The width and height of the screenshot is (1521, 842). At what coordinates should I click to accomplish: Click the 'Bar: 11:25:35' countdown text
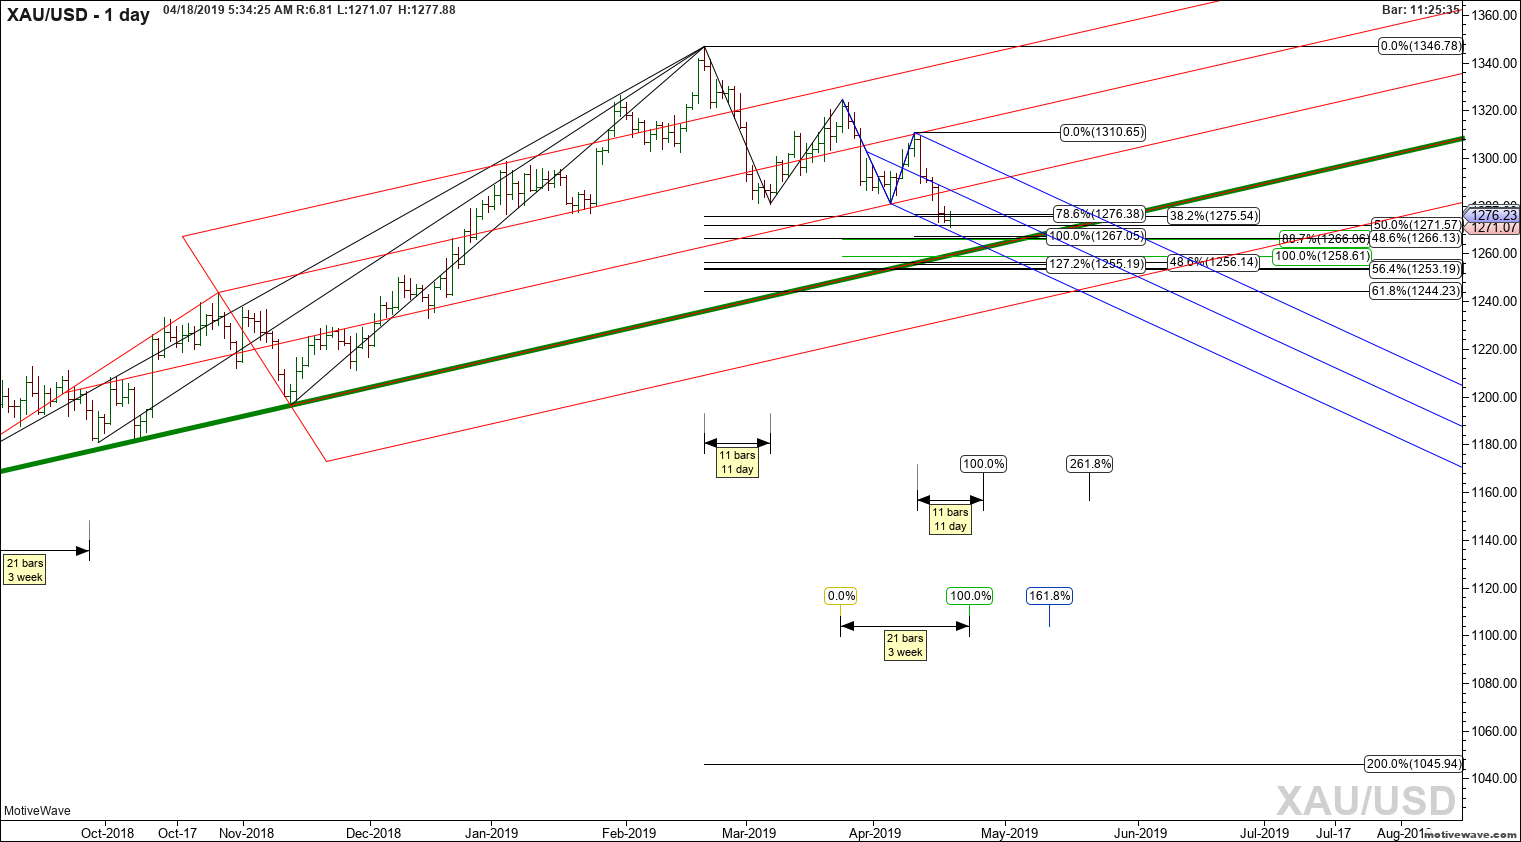point(1421,10)
